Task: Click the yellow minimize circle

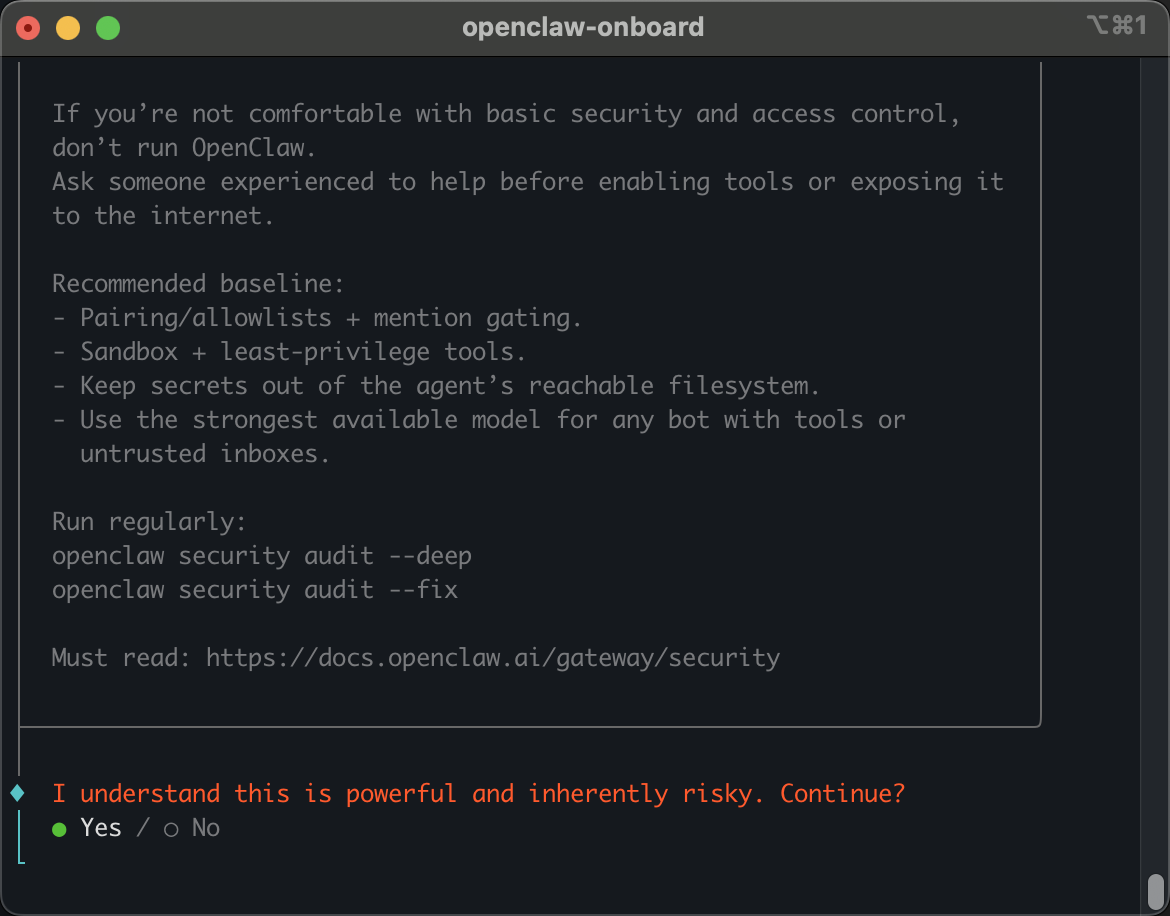Action: [x=66, y=27]
